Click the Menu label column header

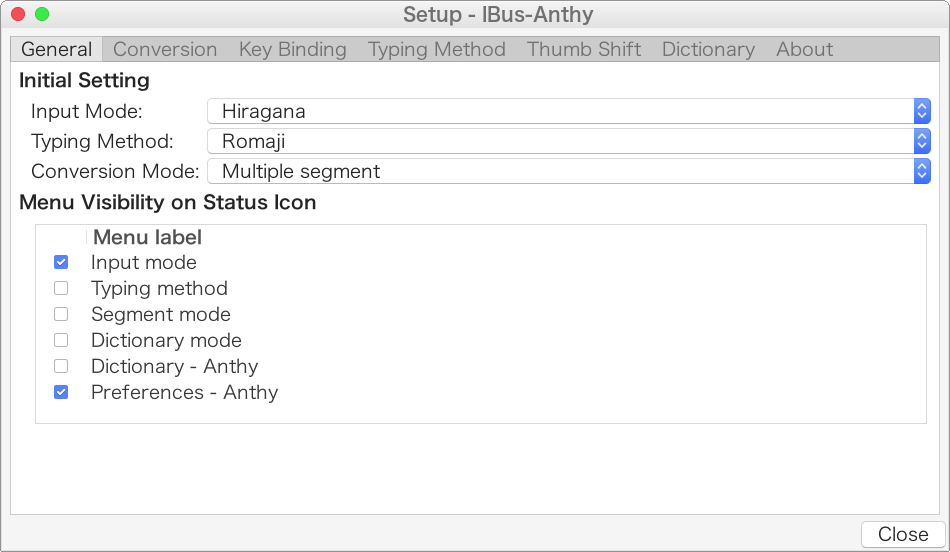pos(147,237)
